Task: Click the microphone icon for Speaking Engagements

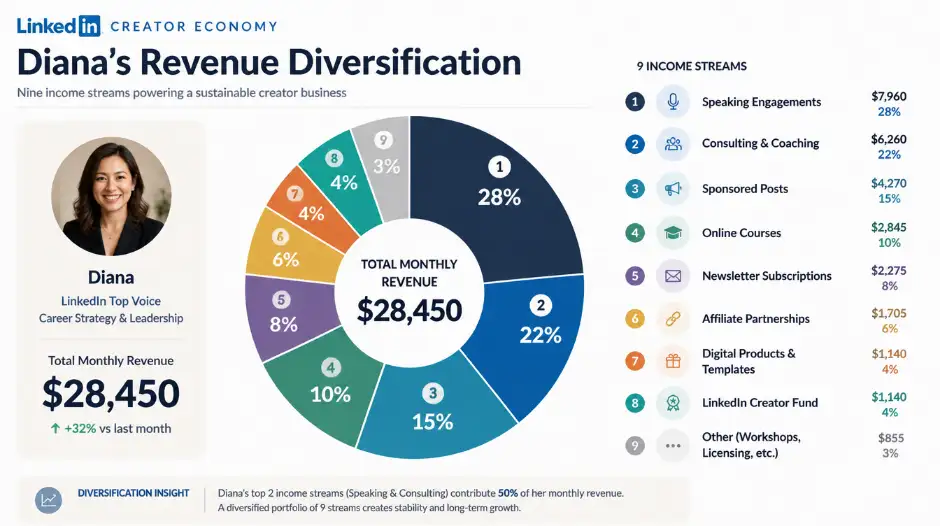Action: [673, 101]
